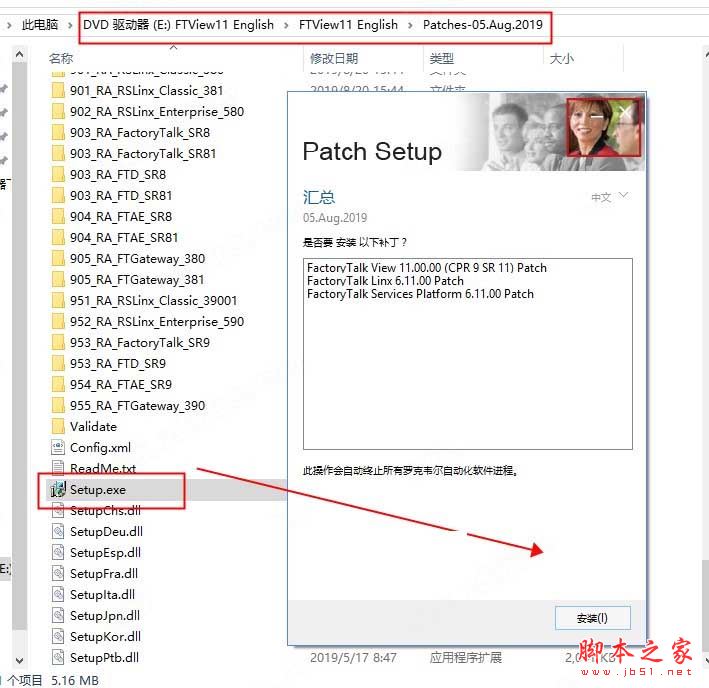
Task: Go to Patches-05.Aug.2019 breadcrumb segment
Action: pos(482,25)
